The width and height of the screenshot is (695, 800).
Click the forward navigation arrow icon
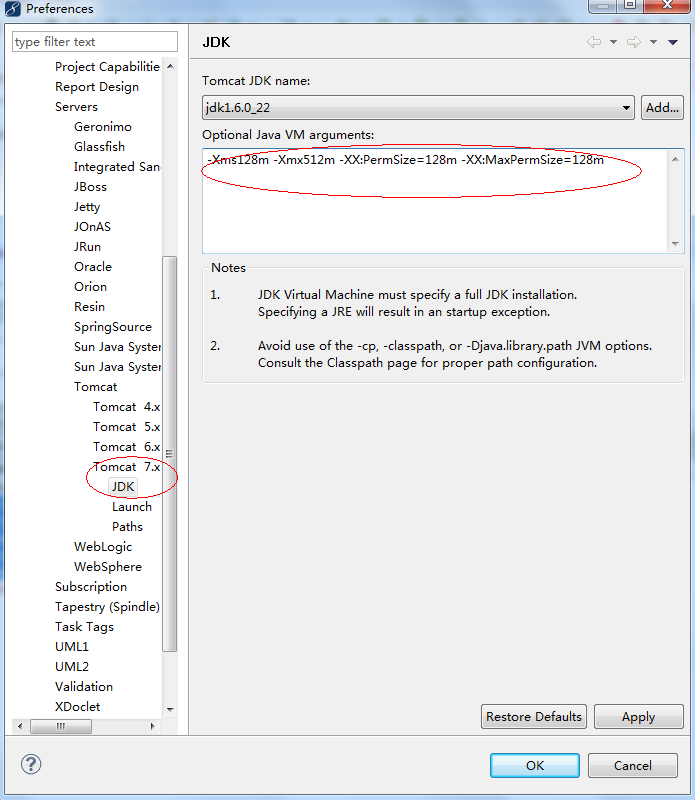coord(634,42)
